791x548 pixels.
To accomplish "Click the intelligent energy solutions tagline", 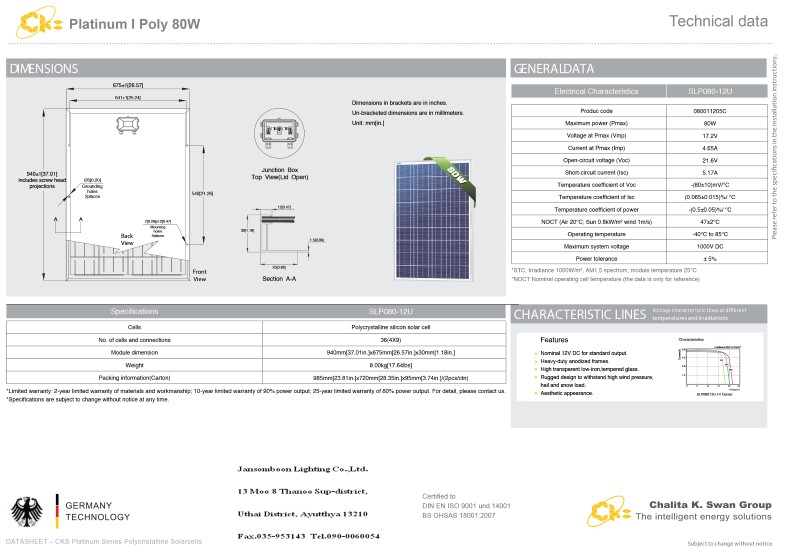I will (703, 517).
